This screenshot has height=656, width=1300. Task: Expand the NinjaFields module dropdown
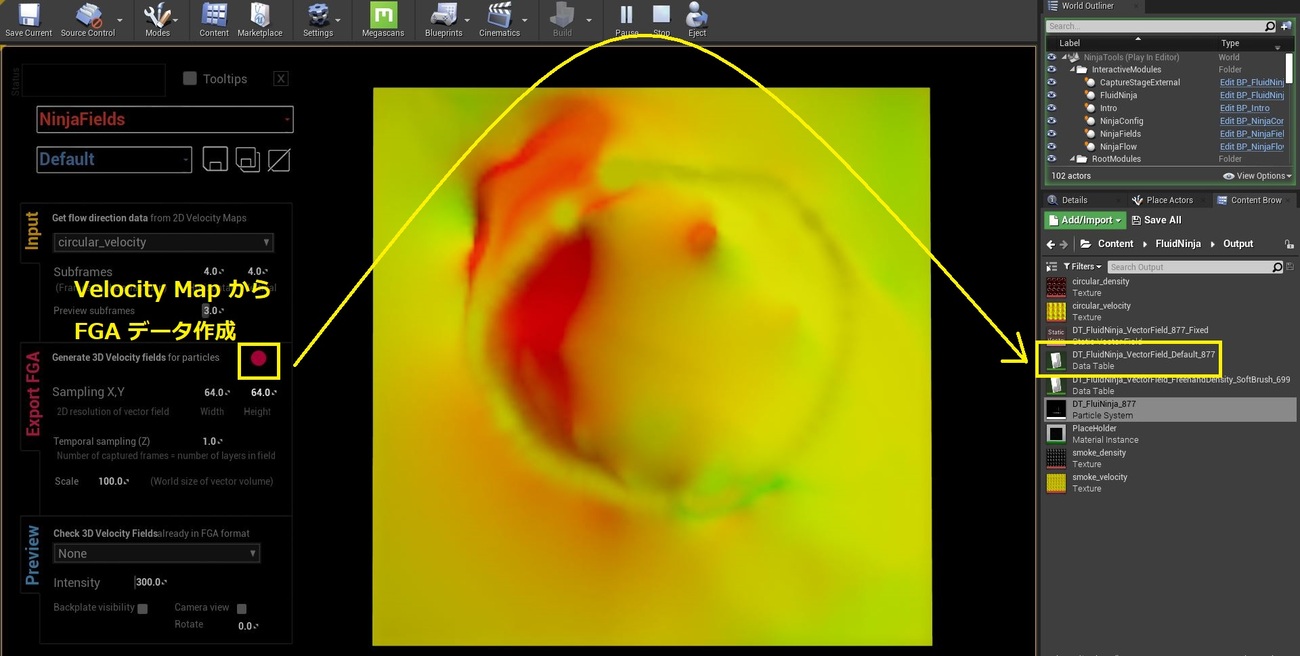tap(165, 120)
